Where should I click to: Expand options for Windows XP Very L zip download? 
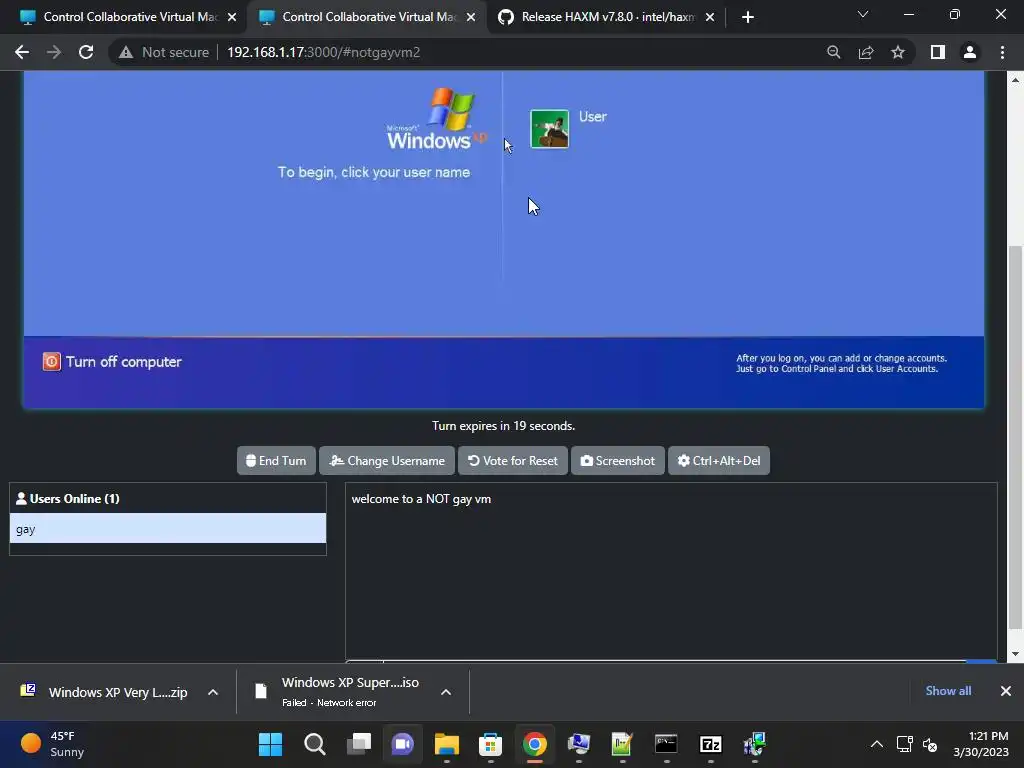coord(213,692)
